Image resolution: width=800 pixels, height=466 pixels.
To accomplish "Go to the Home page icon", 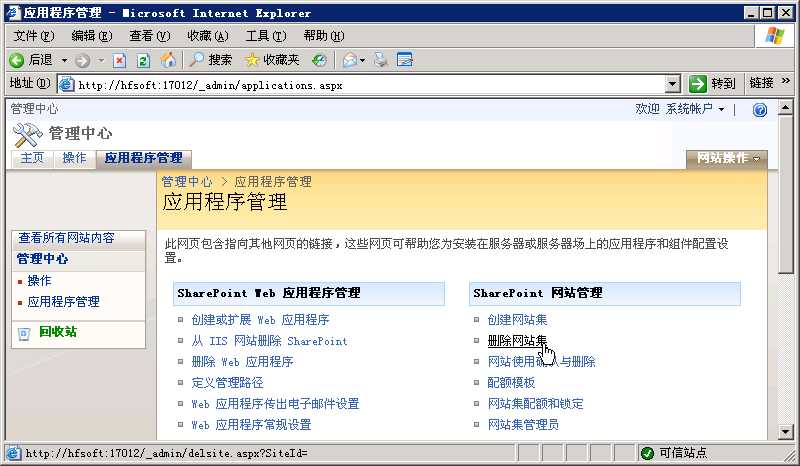I will click(168, 60).
